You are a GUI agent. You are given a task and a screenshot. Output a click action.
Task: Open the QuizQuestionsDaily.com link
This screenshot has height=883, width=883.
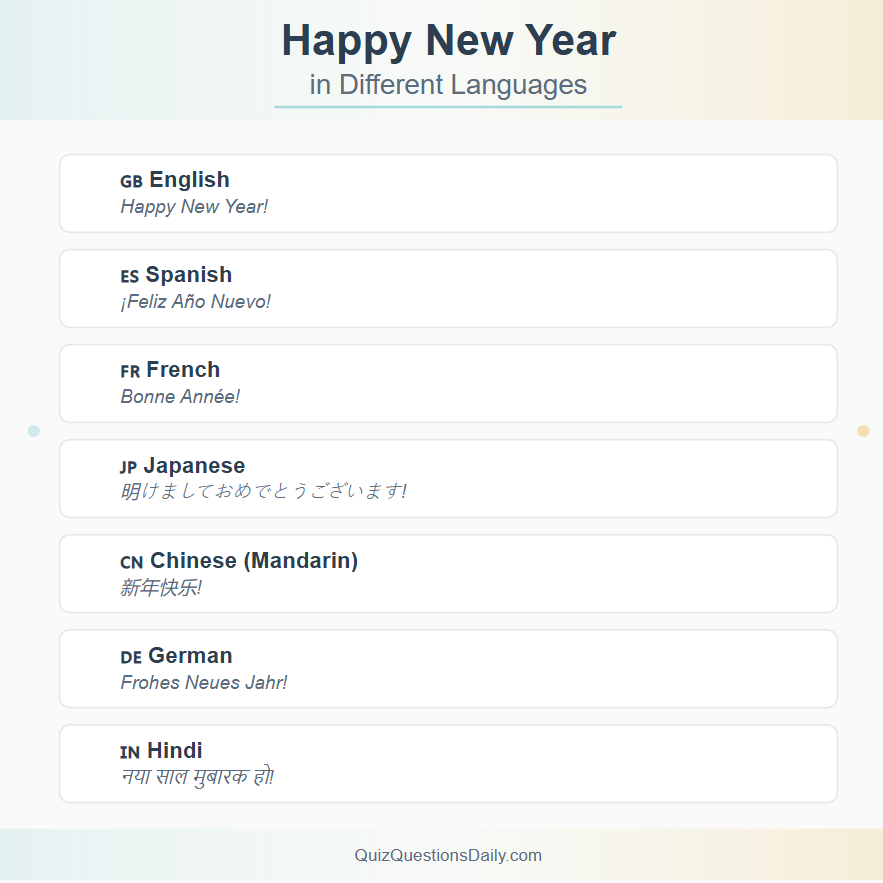[x=447, y=855]
